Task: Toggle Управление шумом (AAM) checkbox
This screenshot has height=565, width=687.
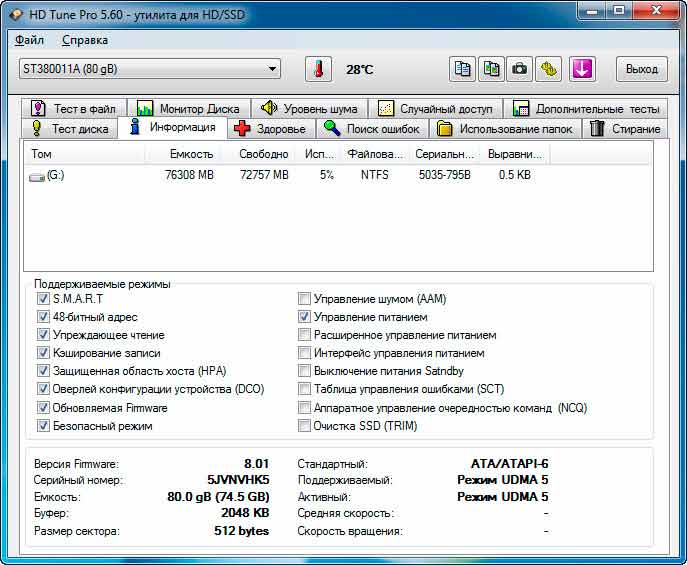Action: 304,299
